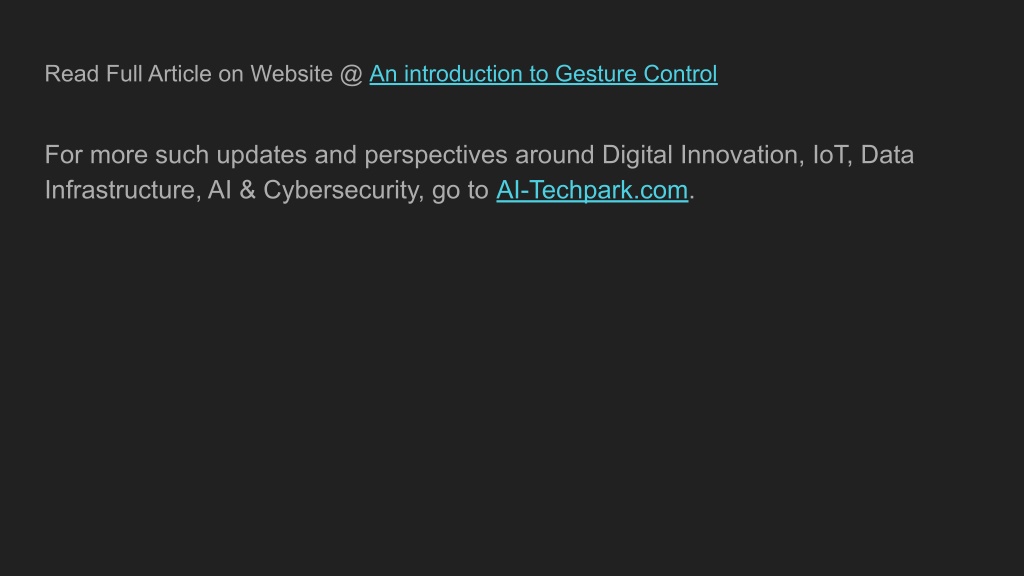Click the word 'Control' in the top link
The width and height of the screenshot is (1024, 576).
680,74
